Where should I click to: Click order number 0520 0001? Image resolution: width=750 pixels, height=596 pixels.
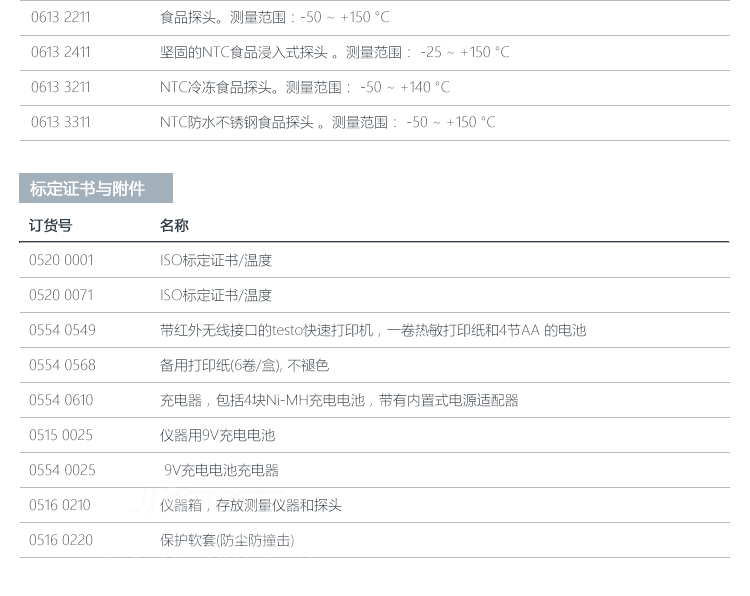click(61, 260)
